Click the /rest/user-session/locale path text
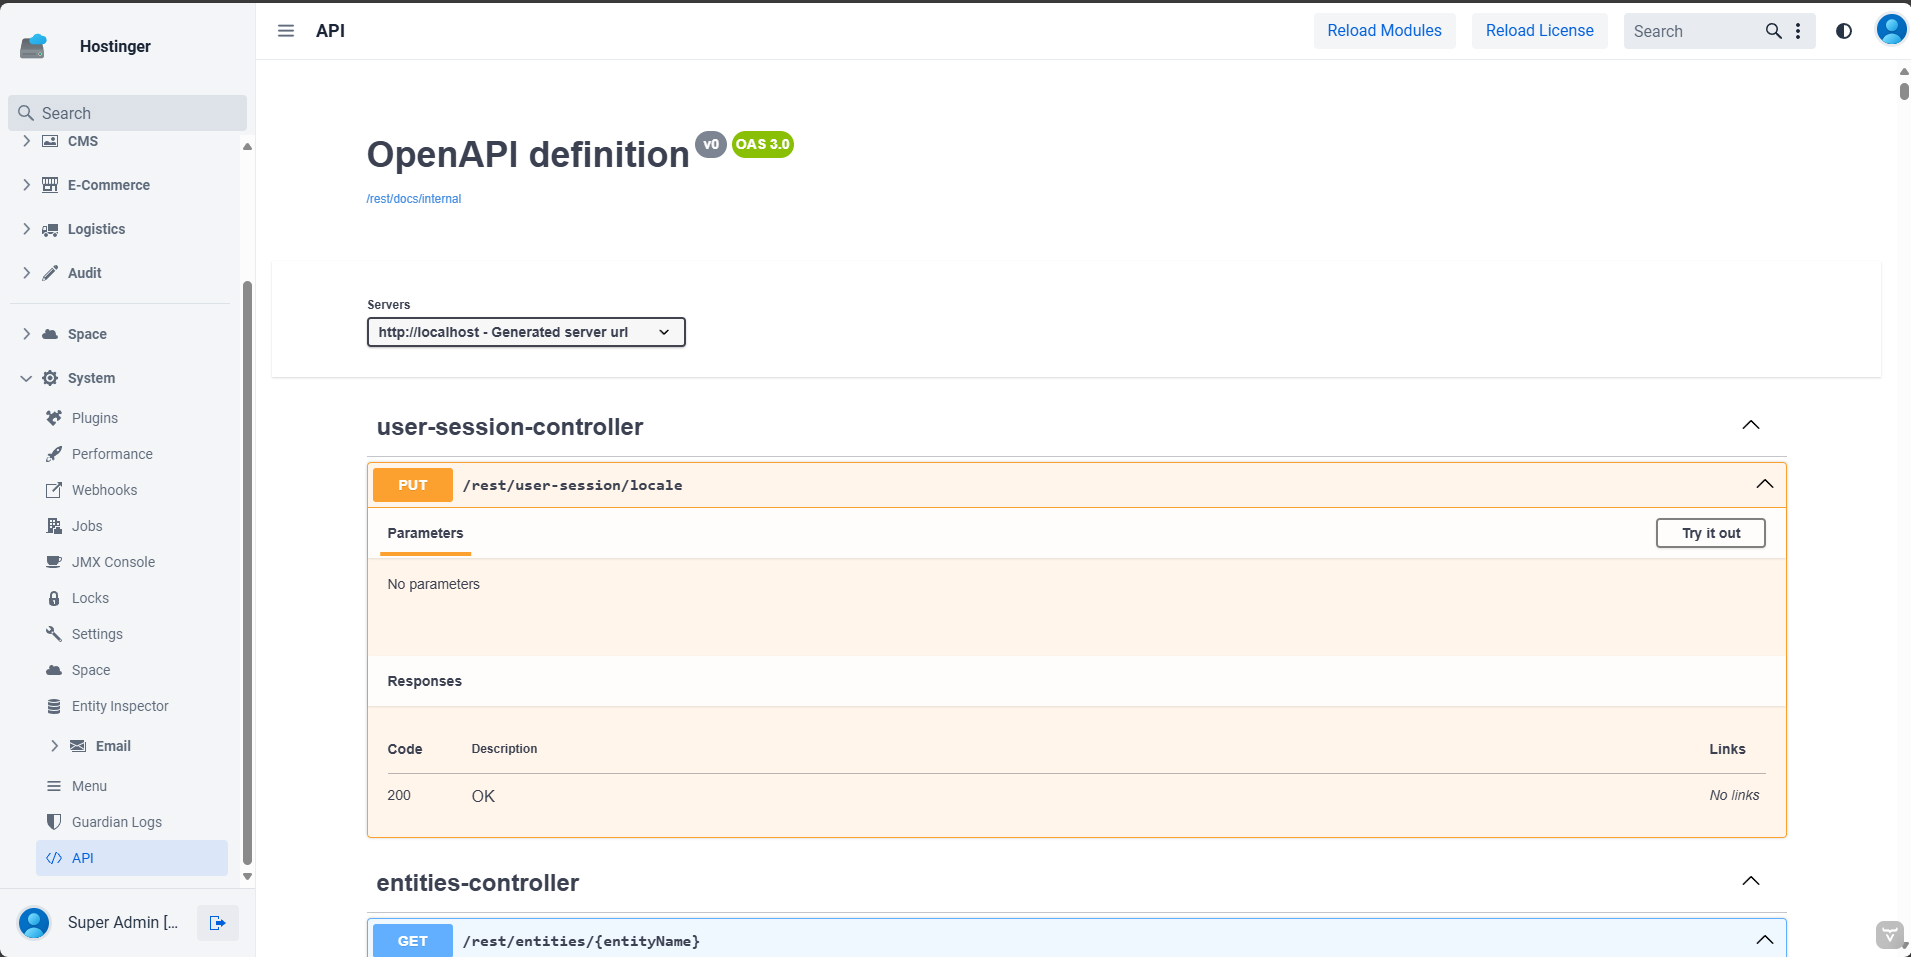 click(572, 485)
